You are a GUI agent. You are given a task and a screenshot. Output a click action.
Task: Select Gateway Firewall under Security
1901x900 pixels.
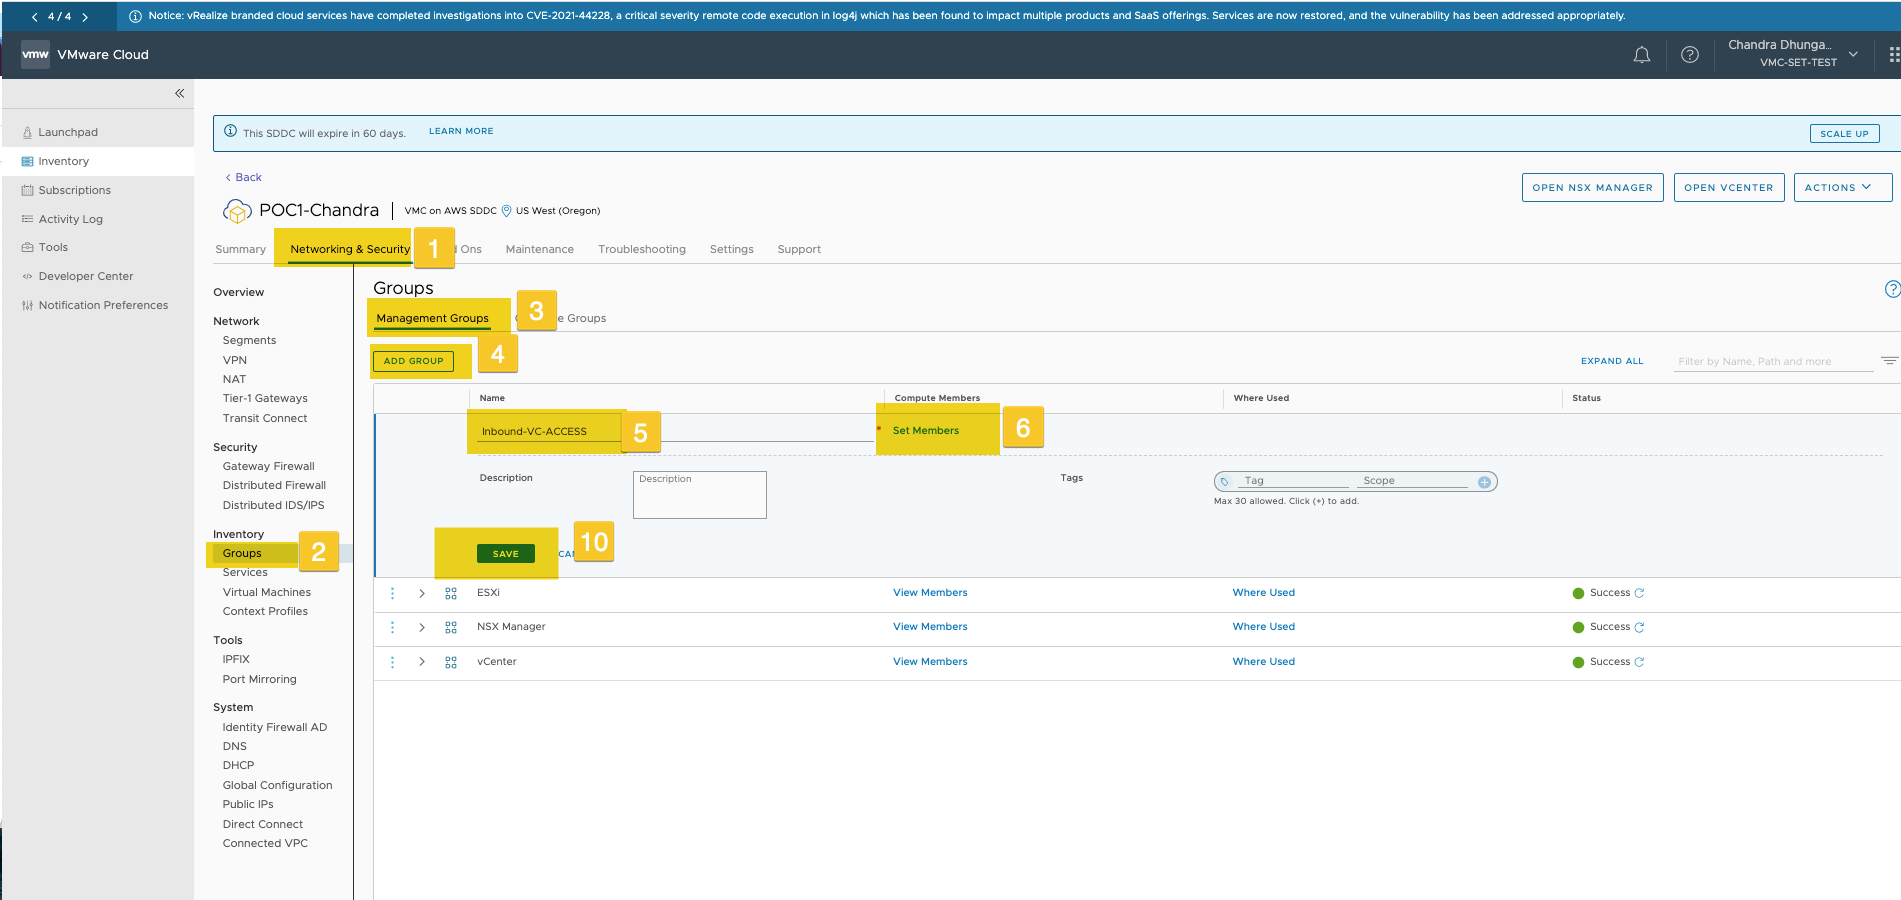(268, 466)
